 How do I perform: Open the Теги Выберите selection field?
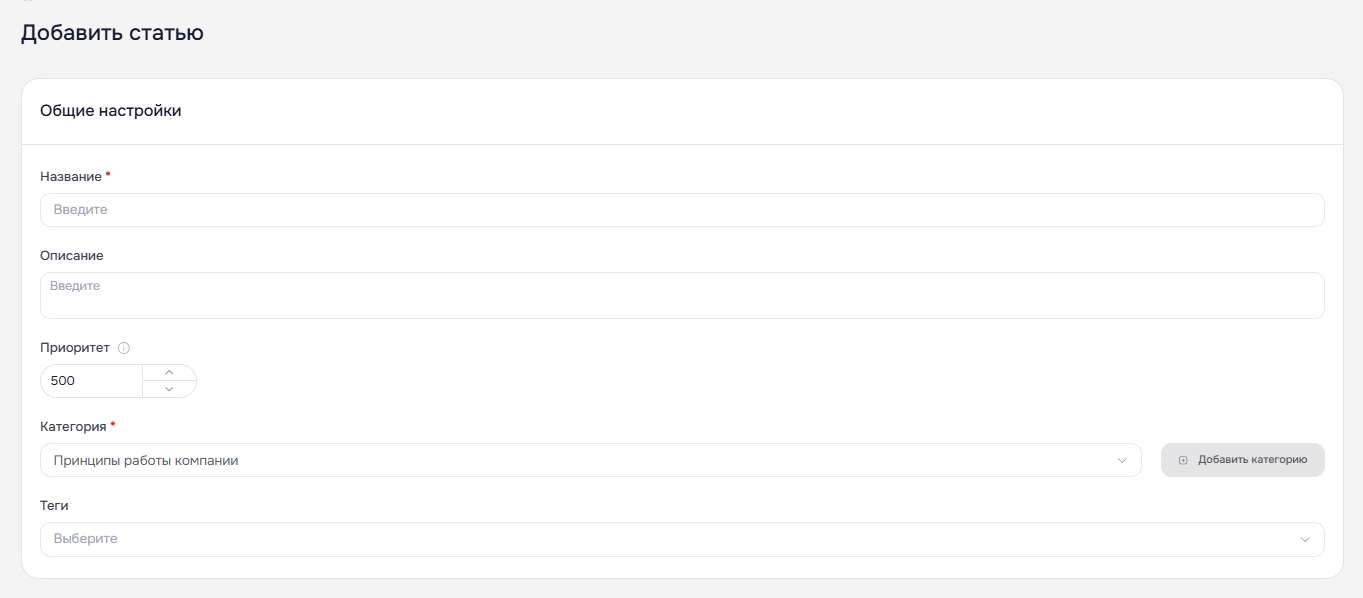682,539
